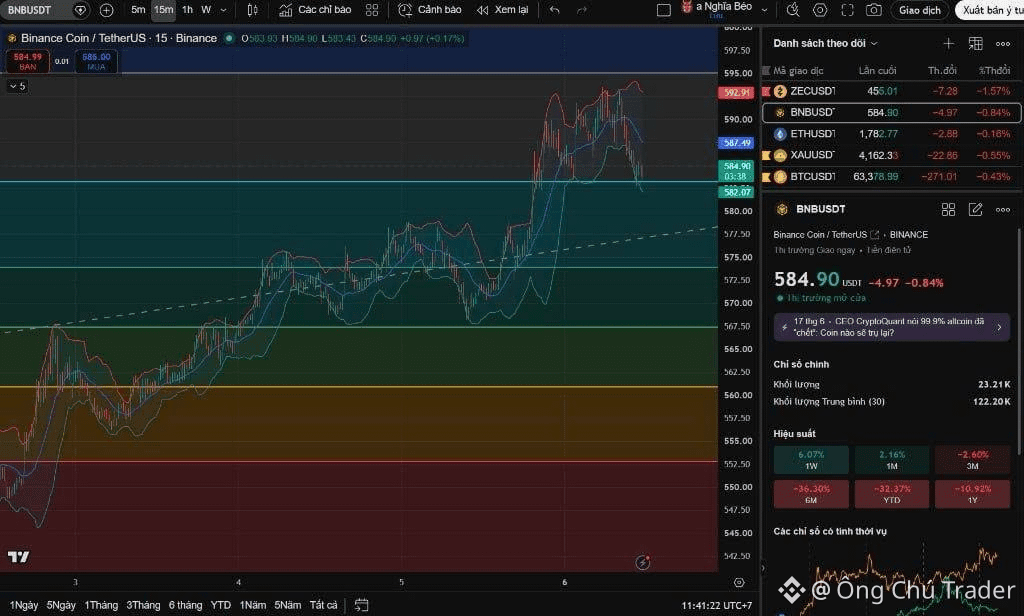The height and width of the screenshot is (616, 1024).
Task: Open the Giao dịch trading panel
Action: [x=920, y=10]
